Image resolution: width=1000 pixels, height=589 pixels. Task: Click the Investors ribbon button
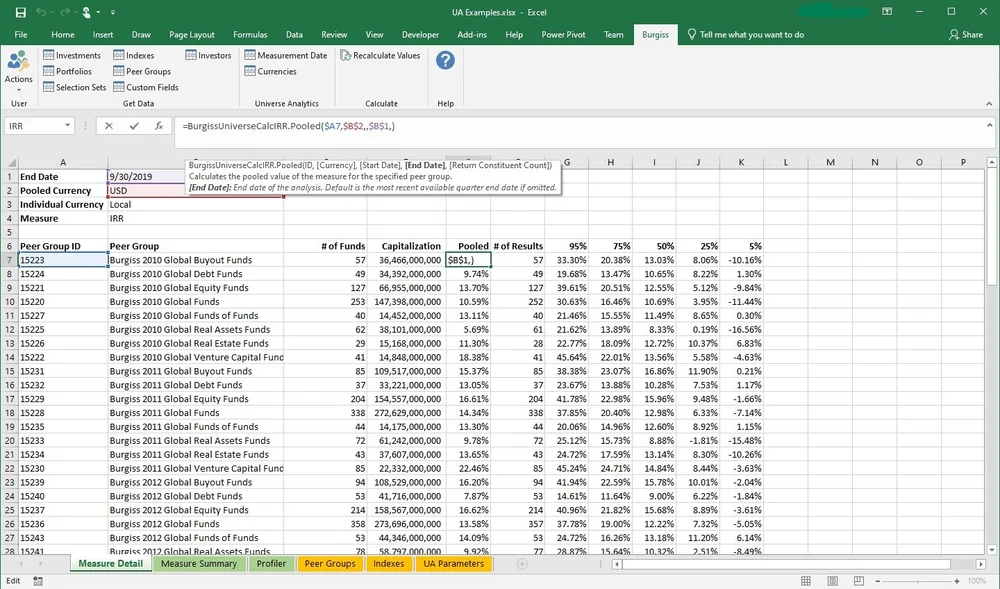tap(208, 55)
